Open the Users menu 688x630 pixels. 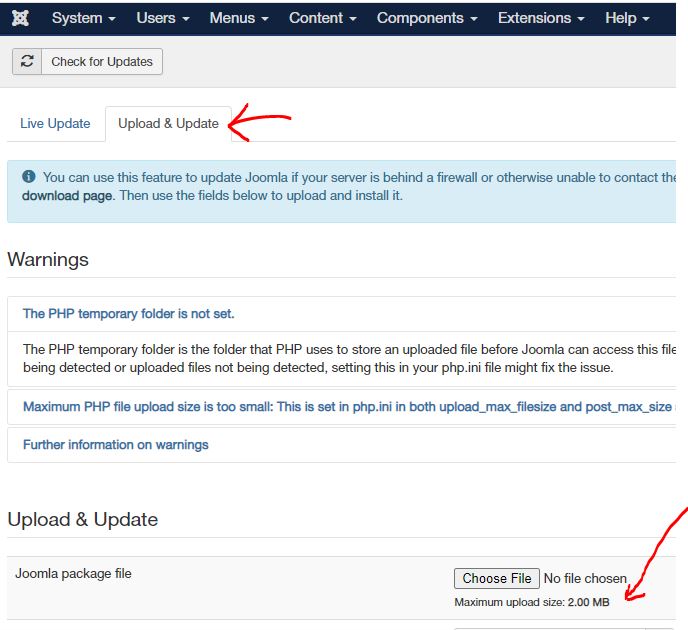point(163,18)
